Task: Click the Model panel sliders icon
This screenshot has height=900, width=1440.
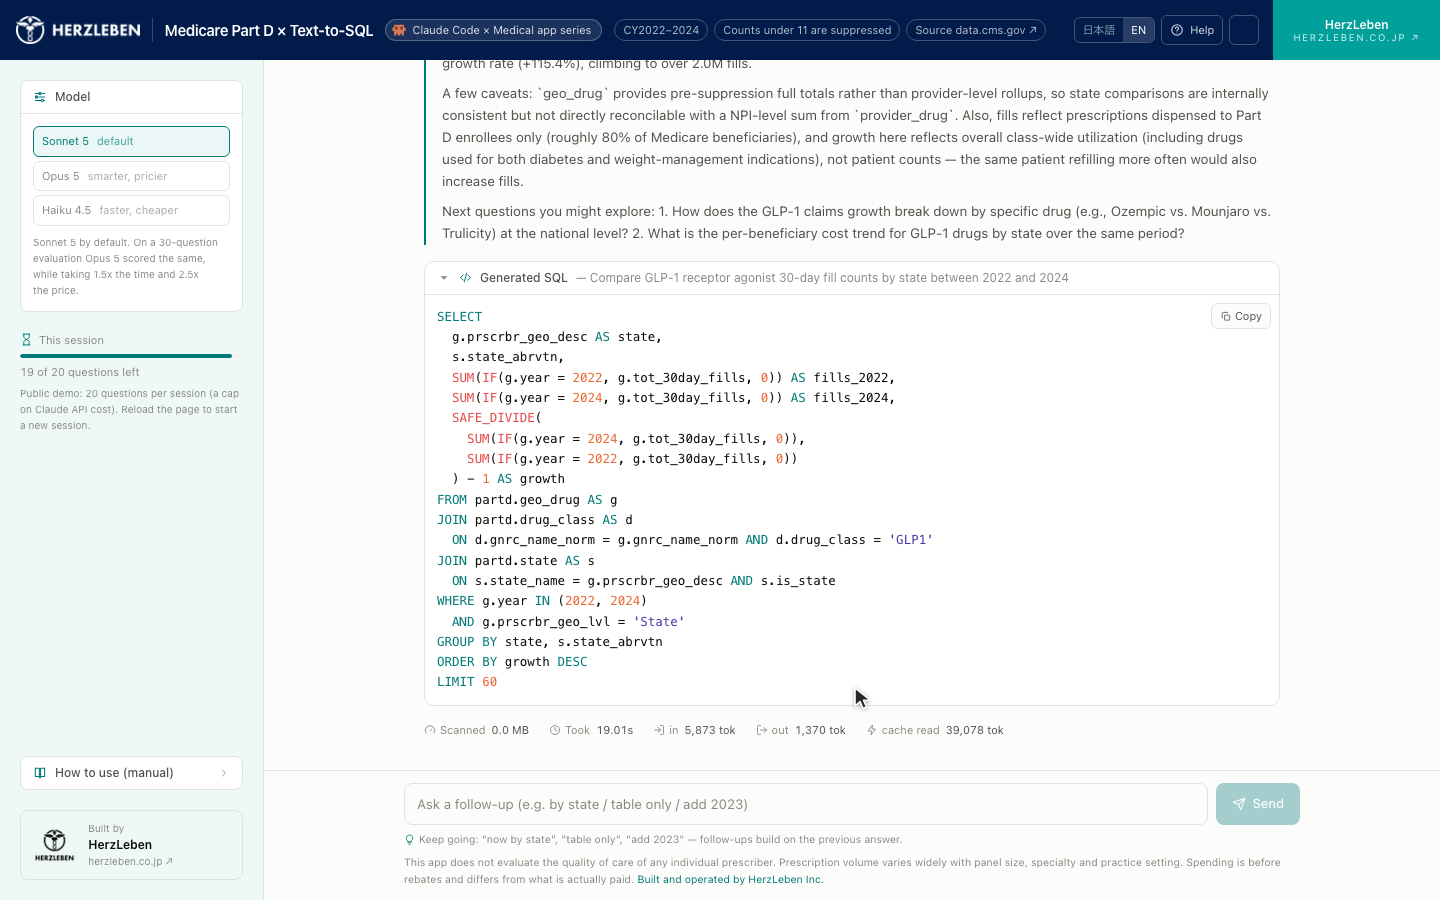Action: coord(40,97)
